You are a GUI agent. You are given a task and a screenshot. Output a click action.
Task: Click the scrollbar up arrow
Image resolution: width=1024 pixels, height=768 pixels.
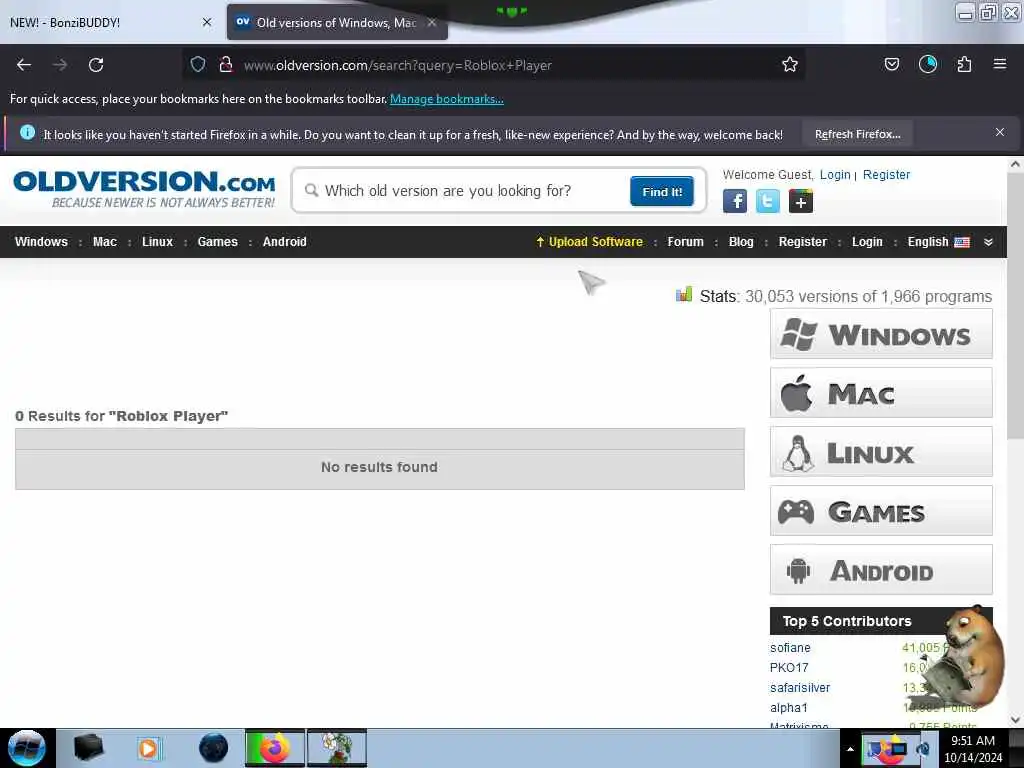1015,164
